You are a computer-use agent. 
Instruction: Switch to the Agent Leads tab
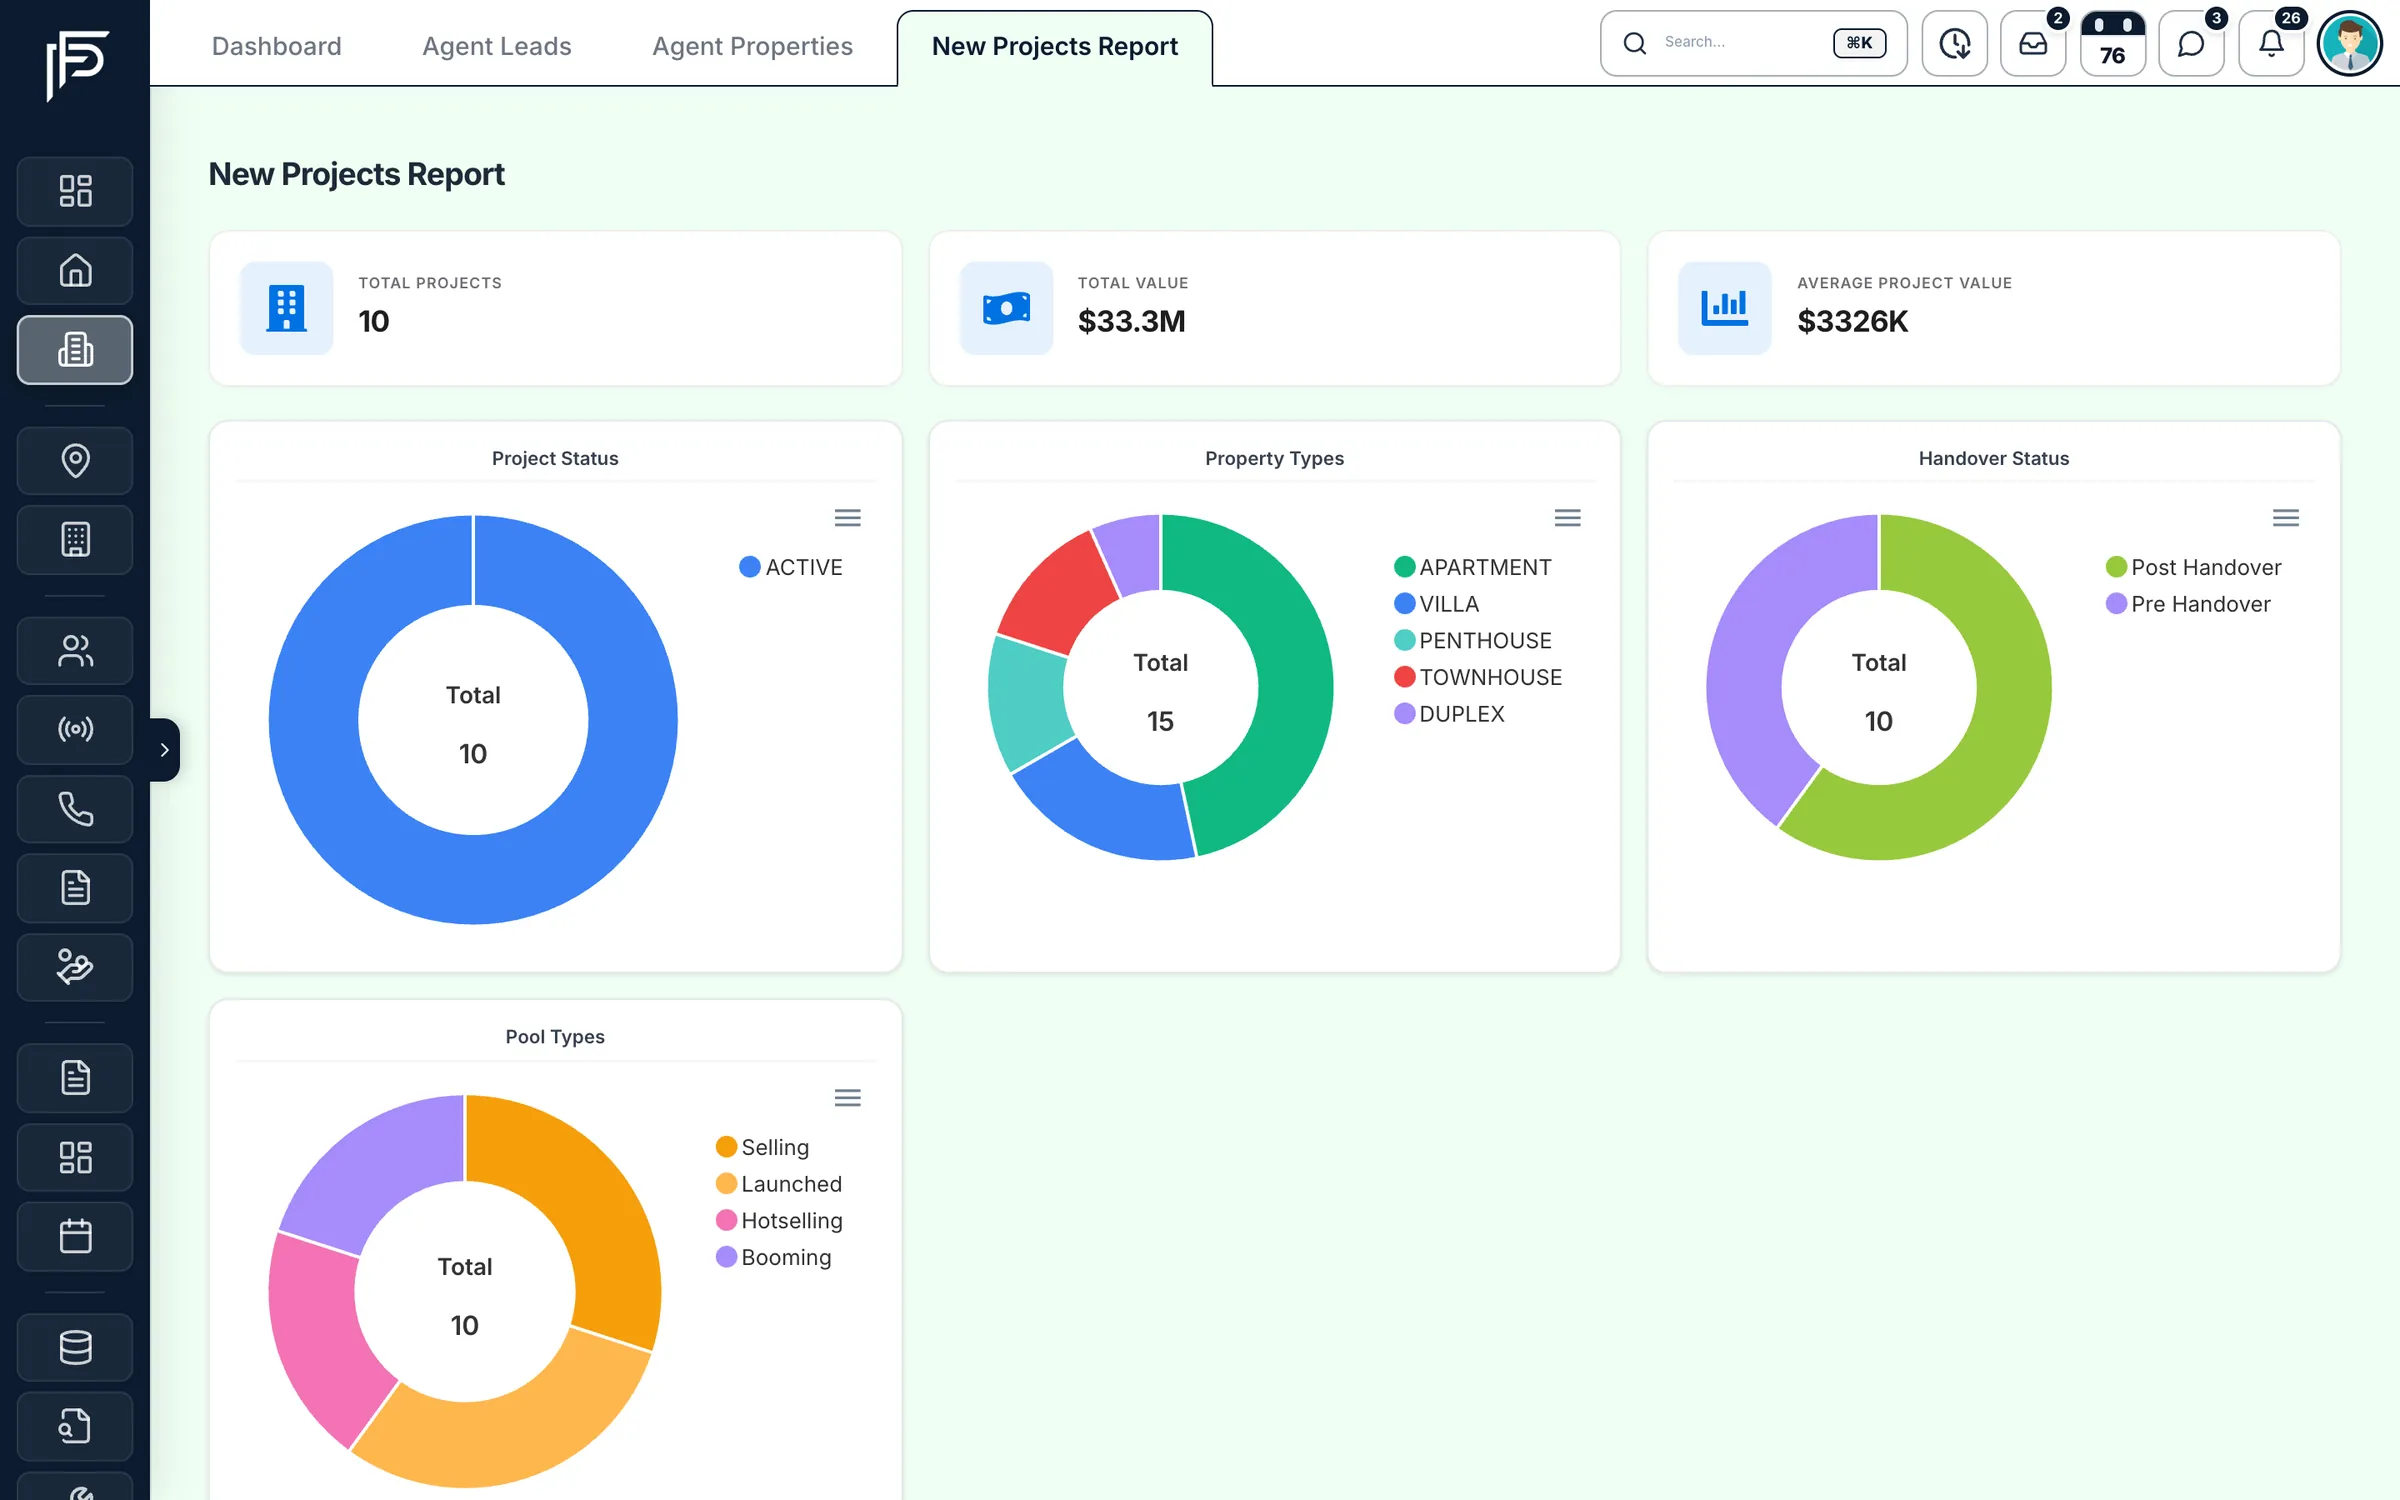click(497, 46)
